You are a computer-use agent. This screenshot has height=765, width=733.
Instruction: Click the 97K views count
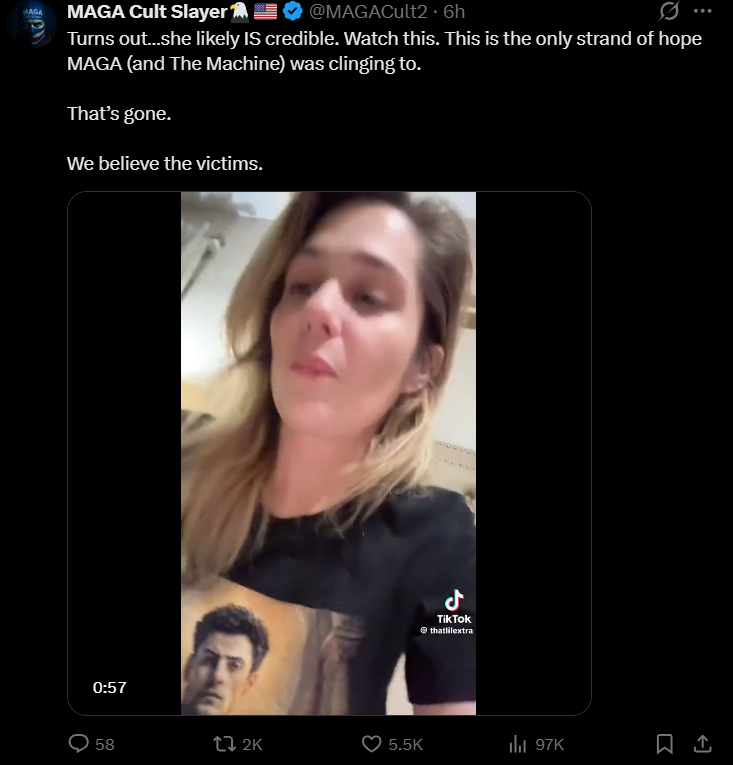point(550,745)
